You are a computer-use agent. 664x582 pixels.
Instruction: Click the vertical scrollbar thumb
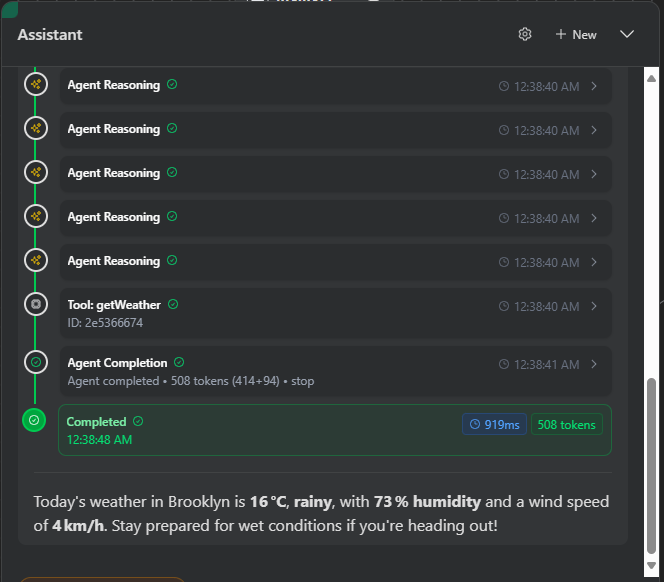651,466
